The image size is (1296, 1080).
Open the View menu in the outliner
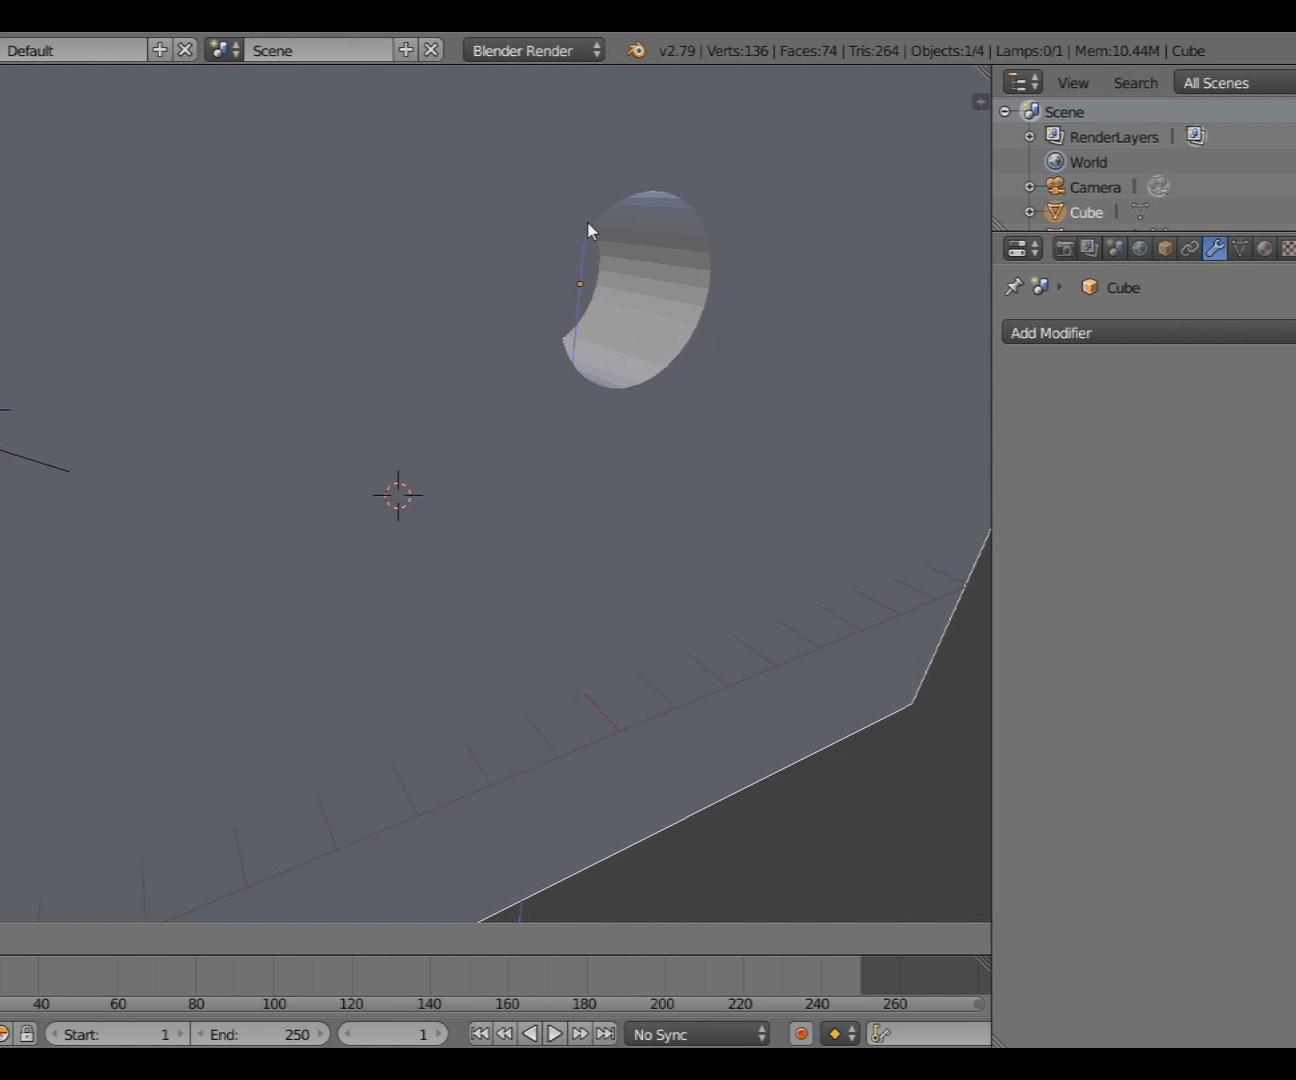(1073, 82)
